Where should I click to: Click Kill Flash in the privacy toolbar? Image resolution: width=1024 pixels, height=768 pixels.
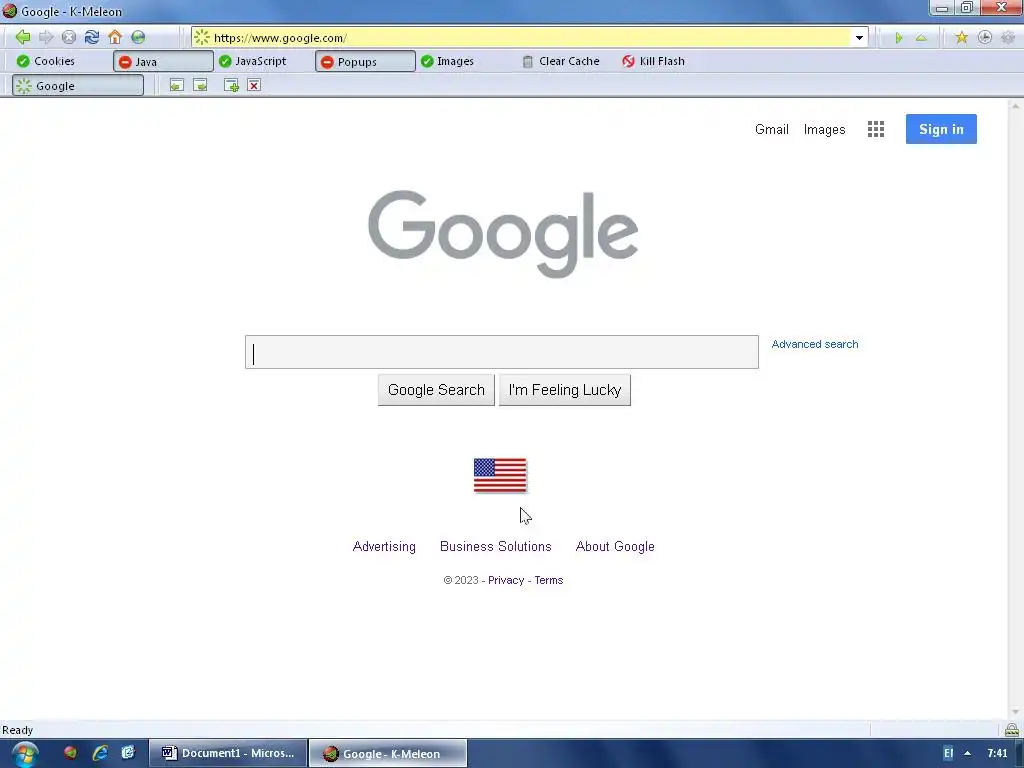pos(653,61)
